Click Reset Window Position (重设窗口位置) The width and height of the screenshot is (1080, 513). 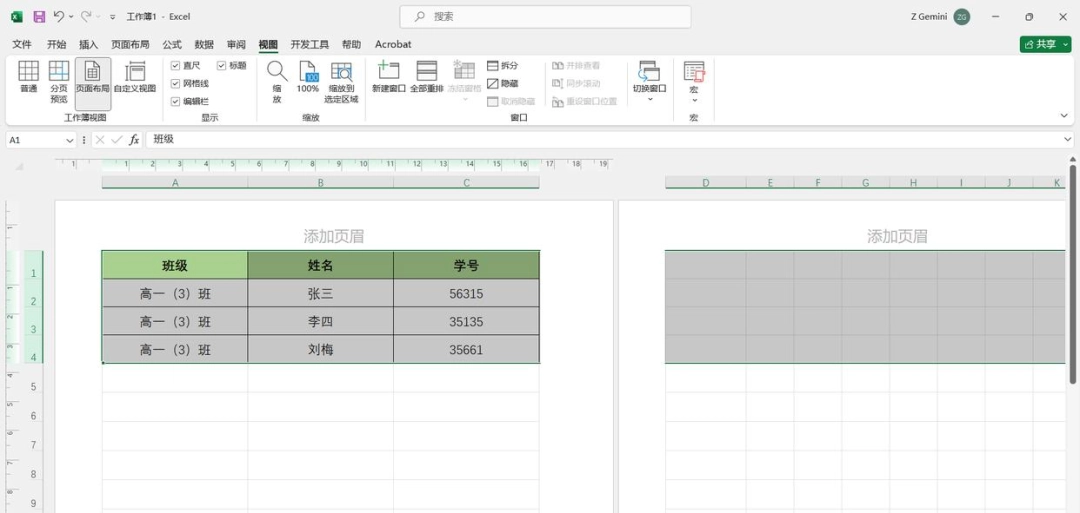click(584, 101)
